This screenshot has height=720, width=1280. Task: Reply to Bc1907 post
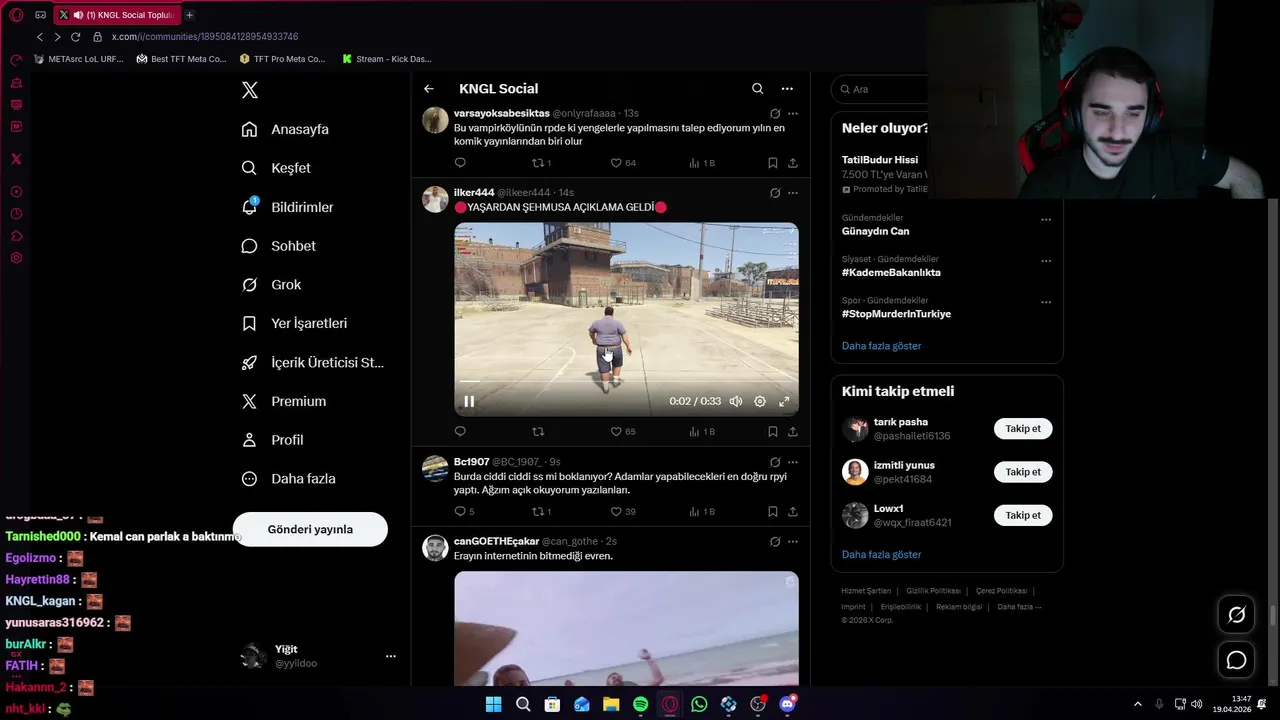(x=464, y=511)
